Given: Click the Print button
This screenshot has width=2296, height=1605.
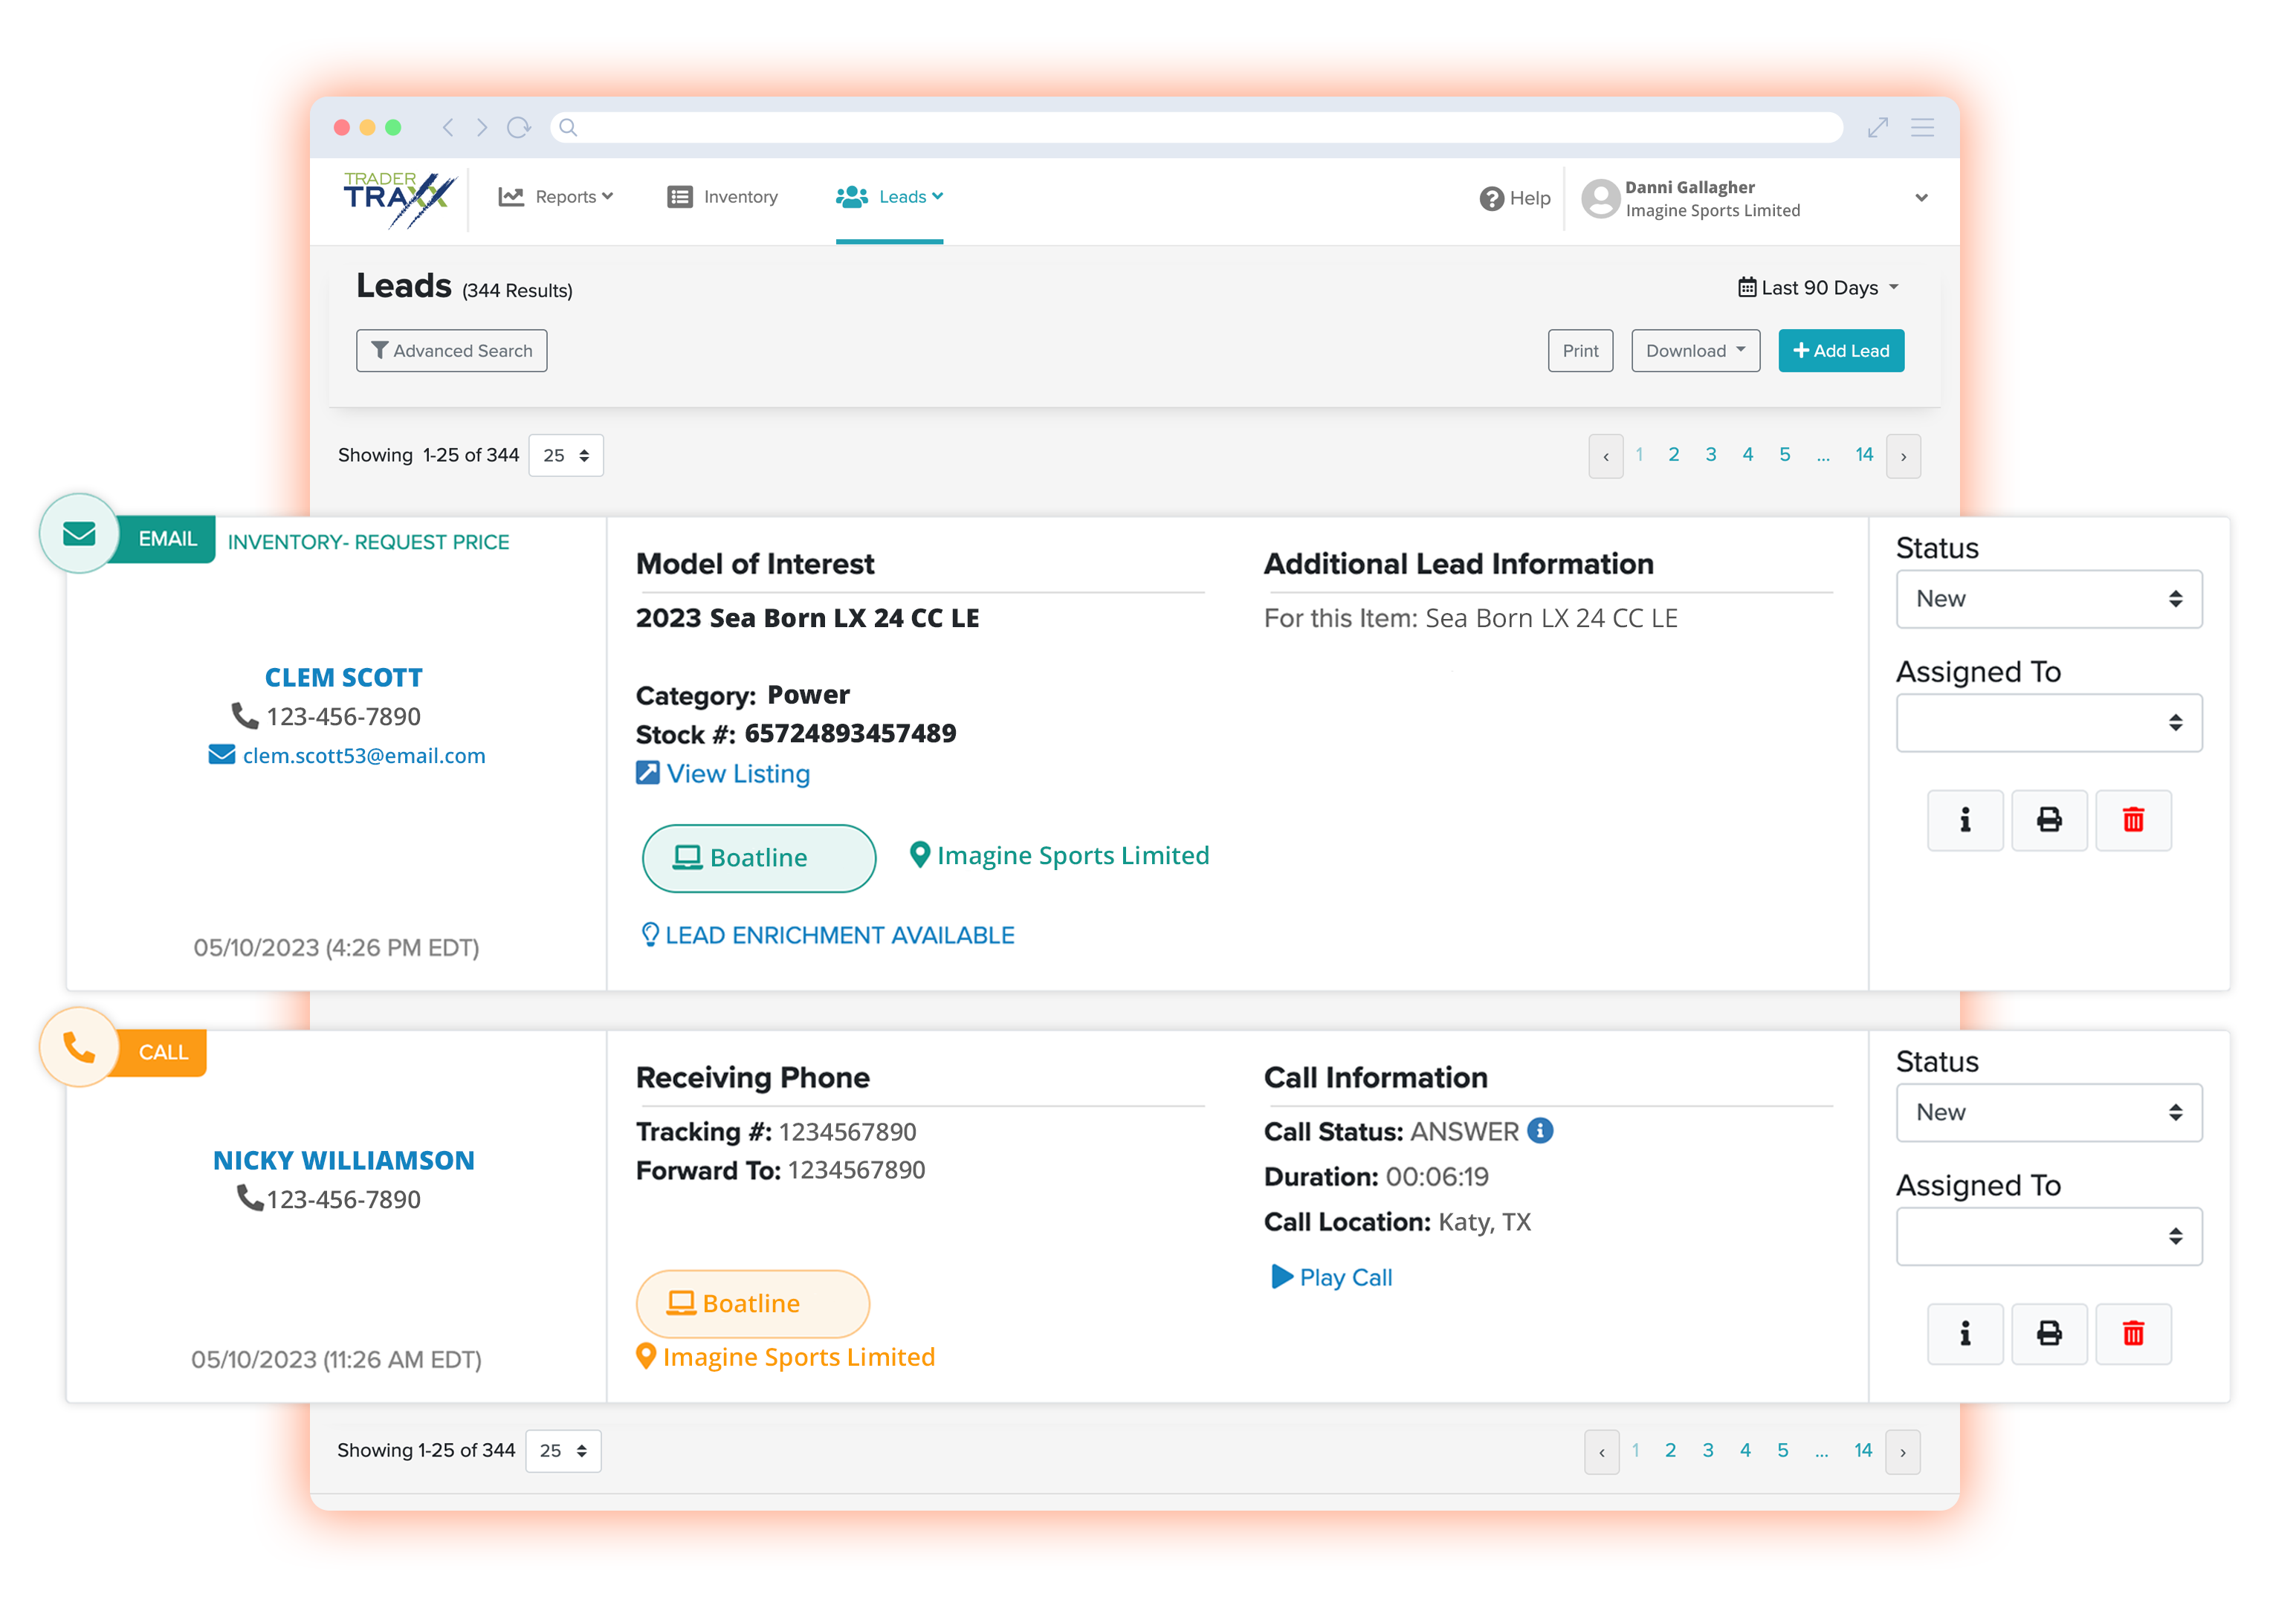Looking at the screenshot, I should tap(1580, 351).
